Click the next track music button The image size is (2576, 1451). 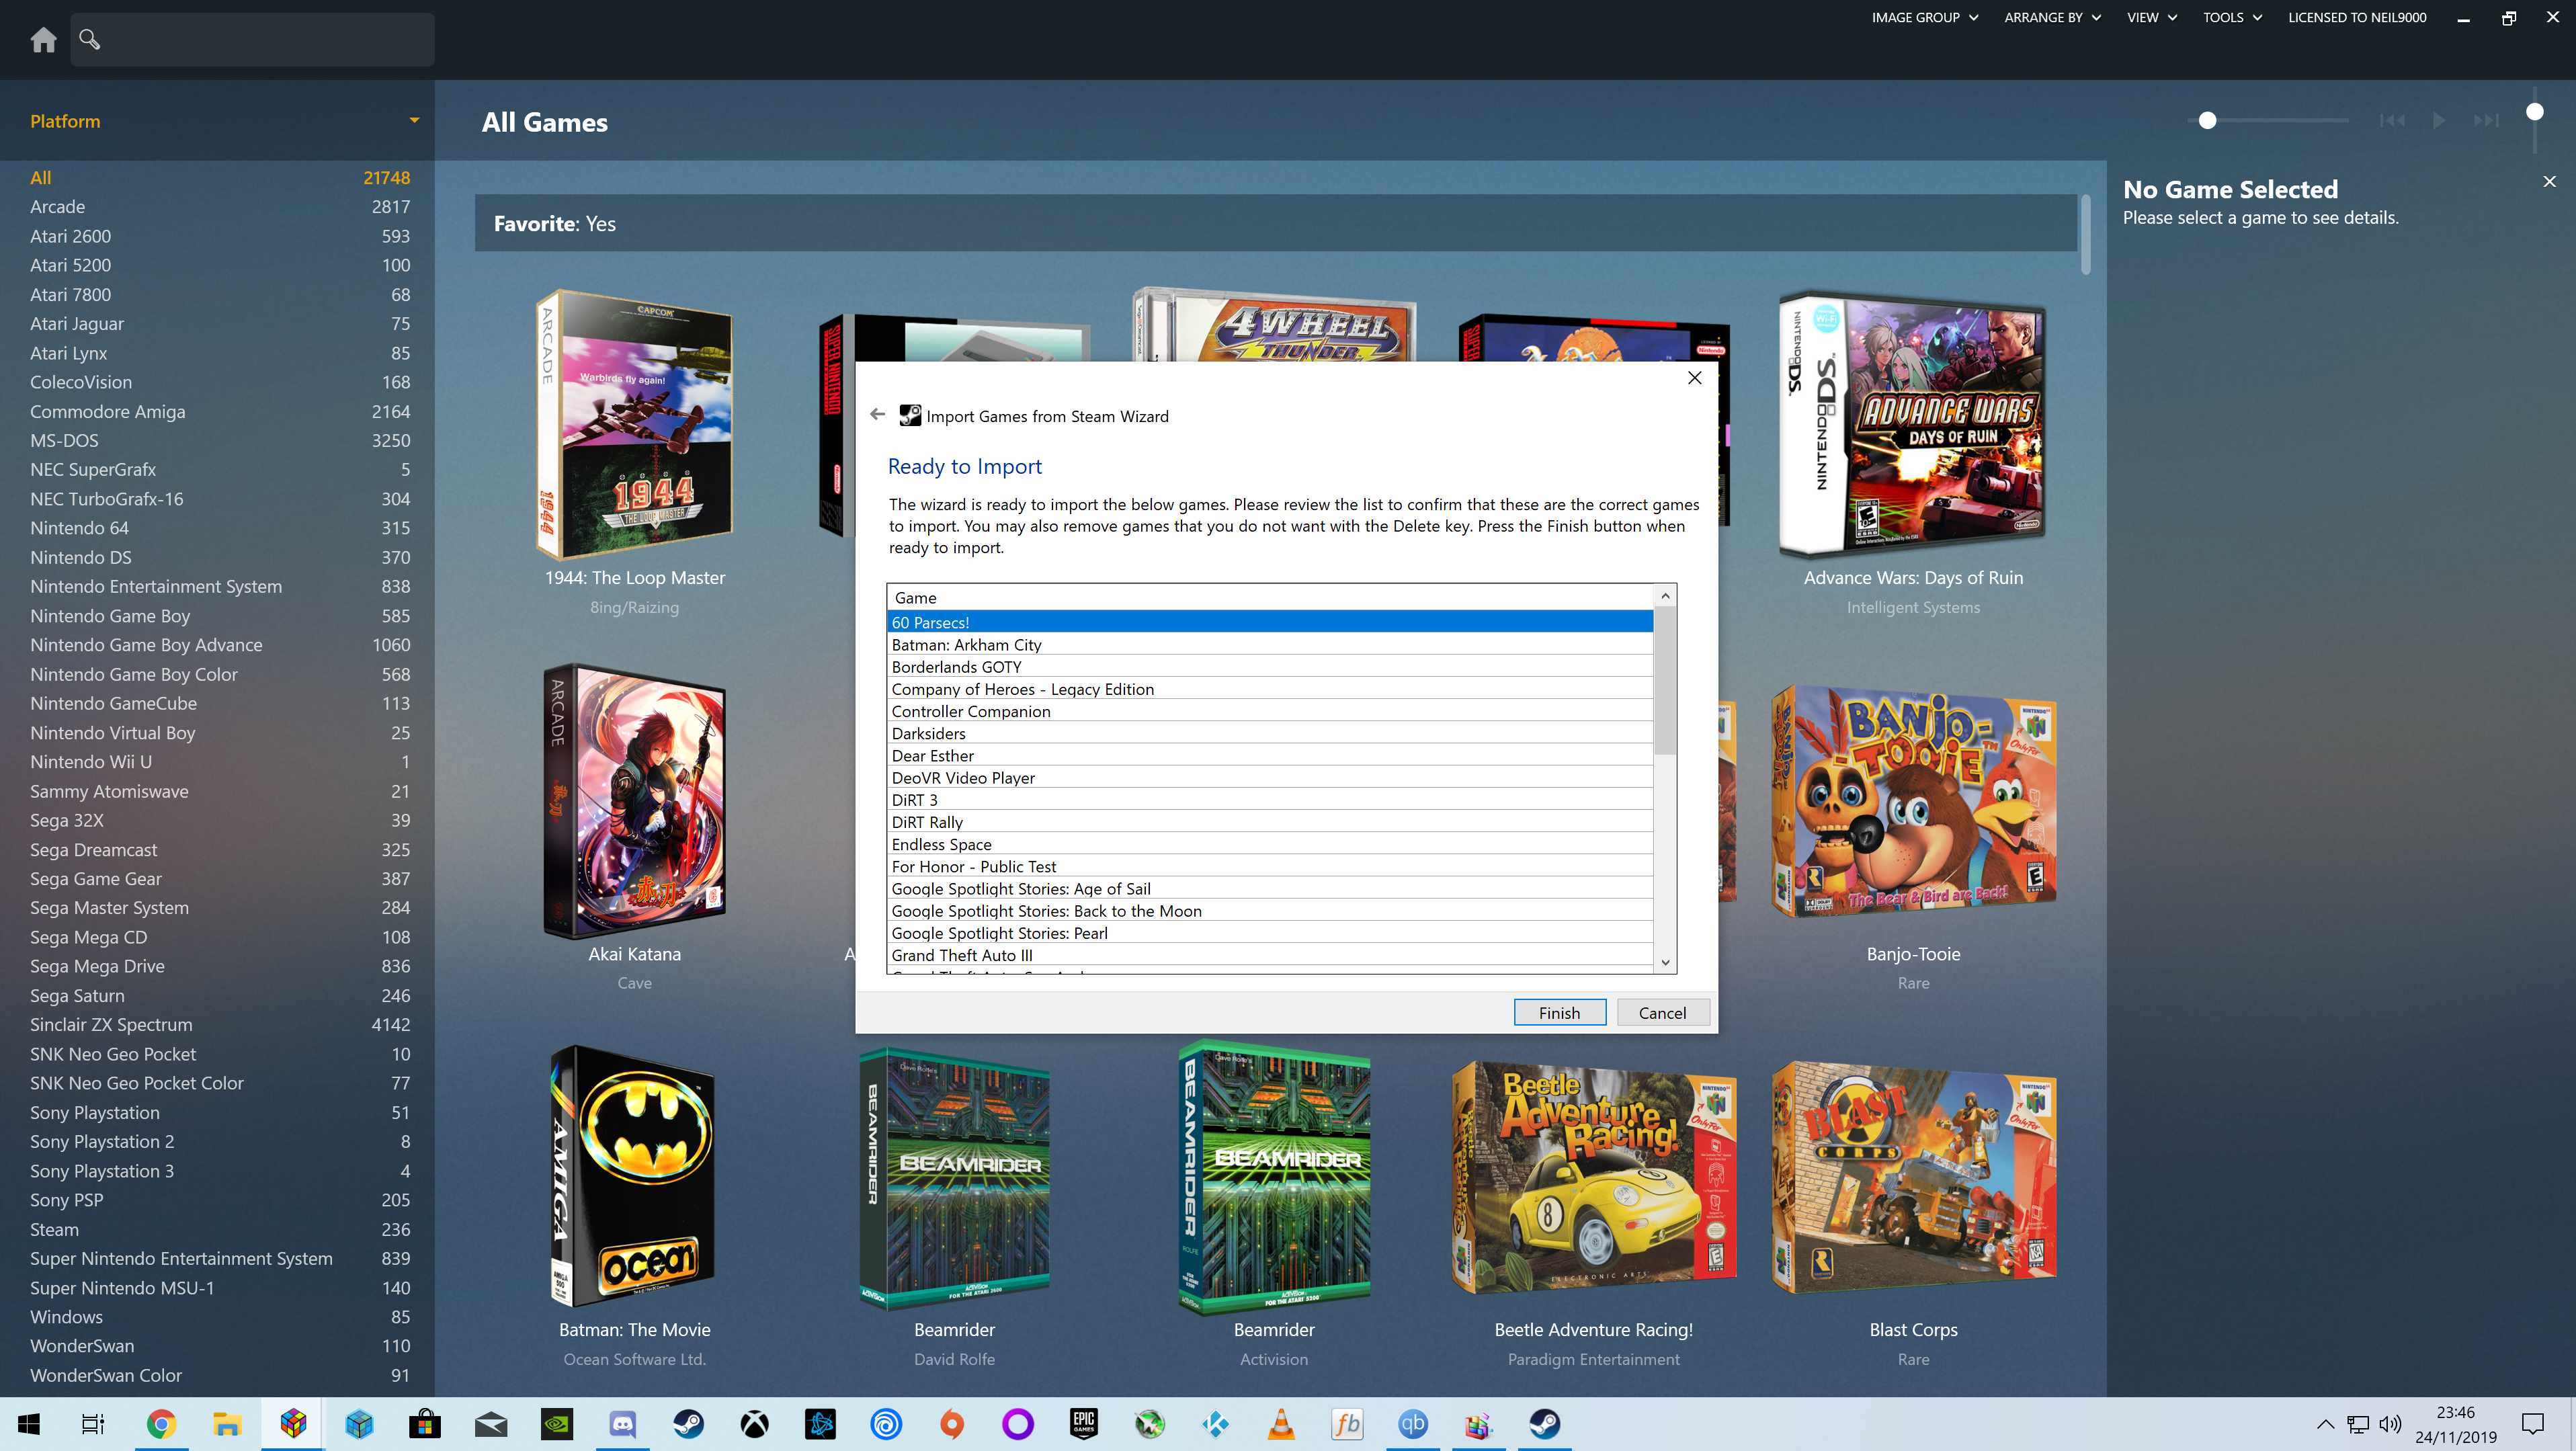pos(2486,121)
